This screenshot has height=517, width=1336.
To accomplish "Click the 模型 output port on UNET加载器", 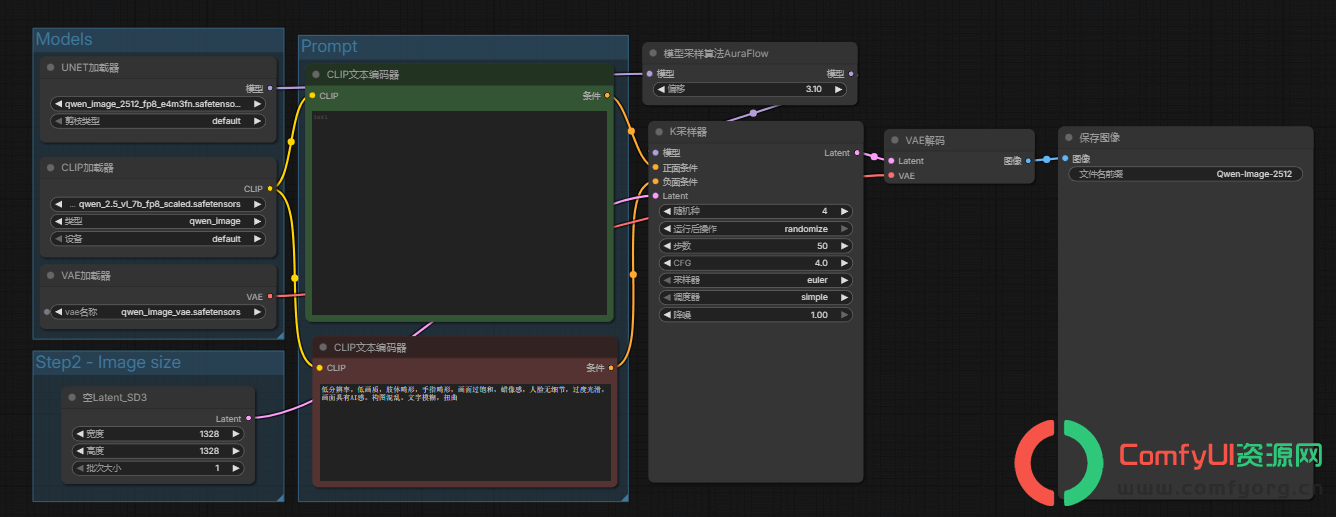I will pyautogui.click(x=270, y=88).
